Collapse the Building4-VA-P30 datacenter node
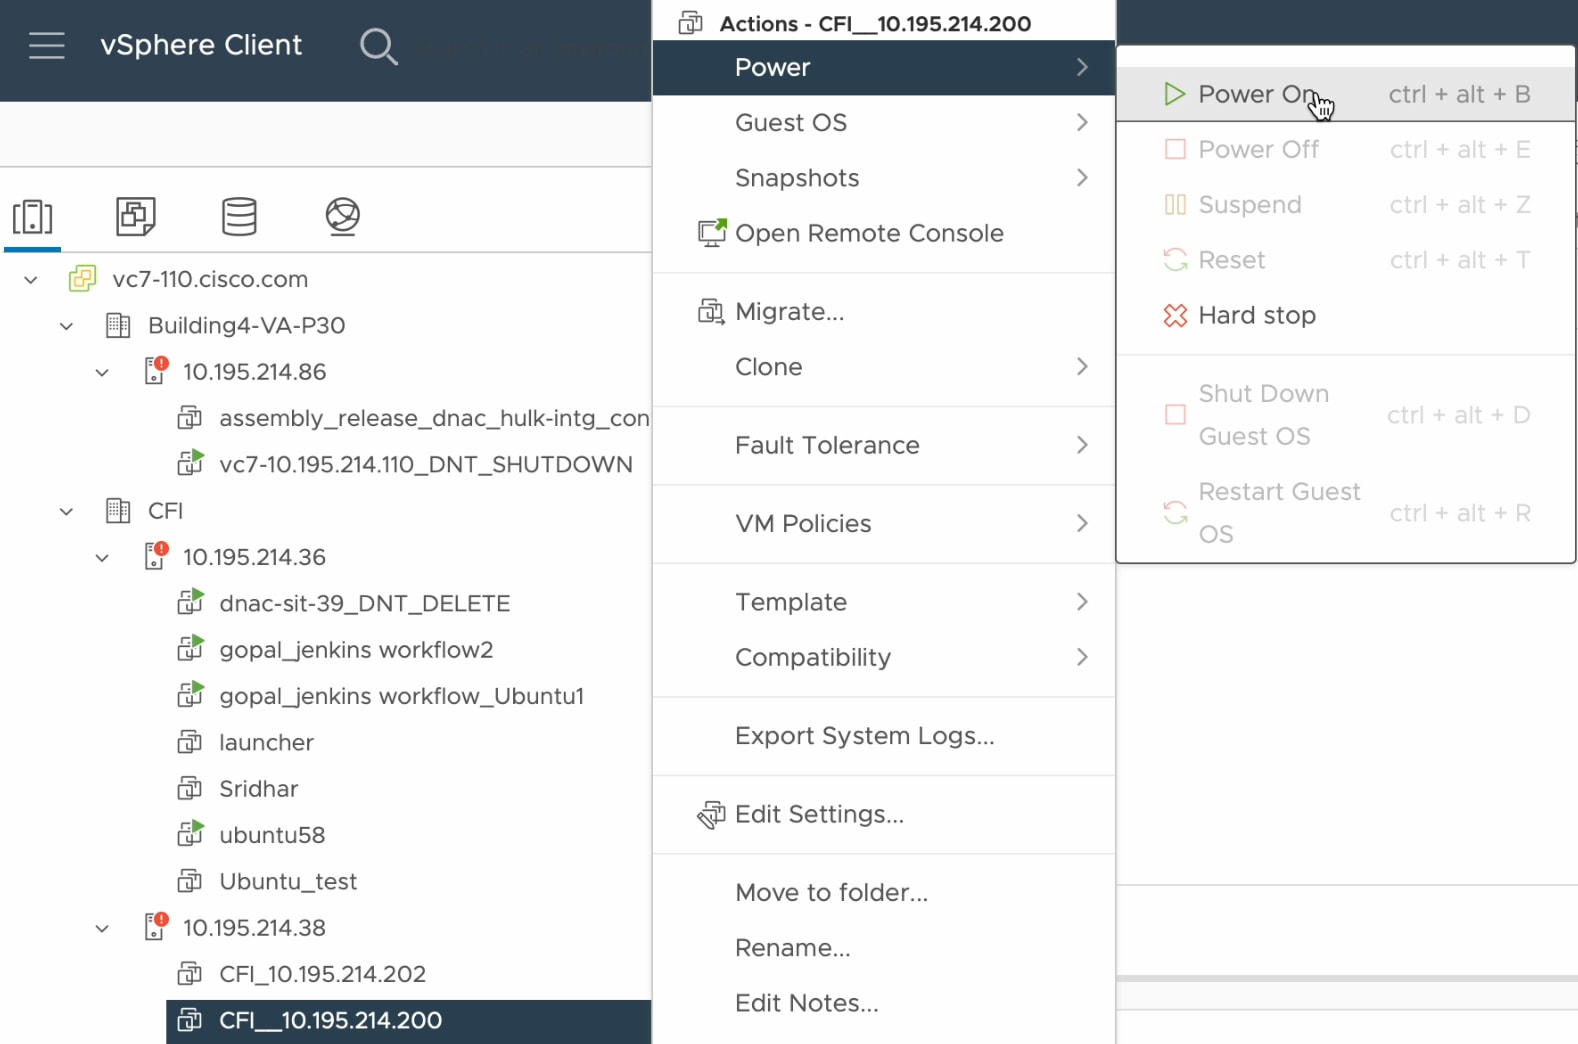1578x1044 pixels. coord(66,325)
